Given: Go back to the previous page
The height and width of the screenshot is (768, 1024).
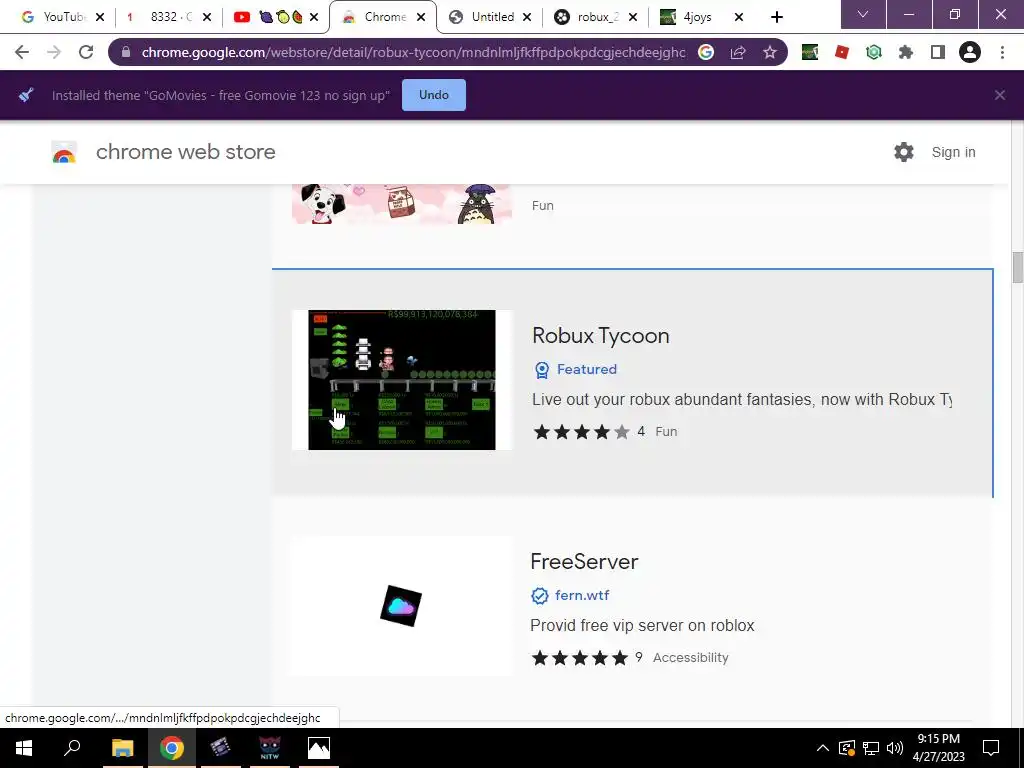Looking at the screenshot, I should click(x=22, y=52).
